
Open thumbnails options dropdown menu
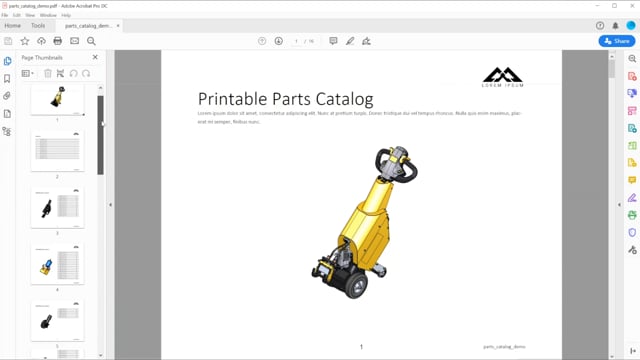point(27,73)
